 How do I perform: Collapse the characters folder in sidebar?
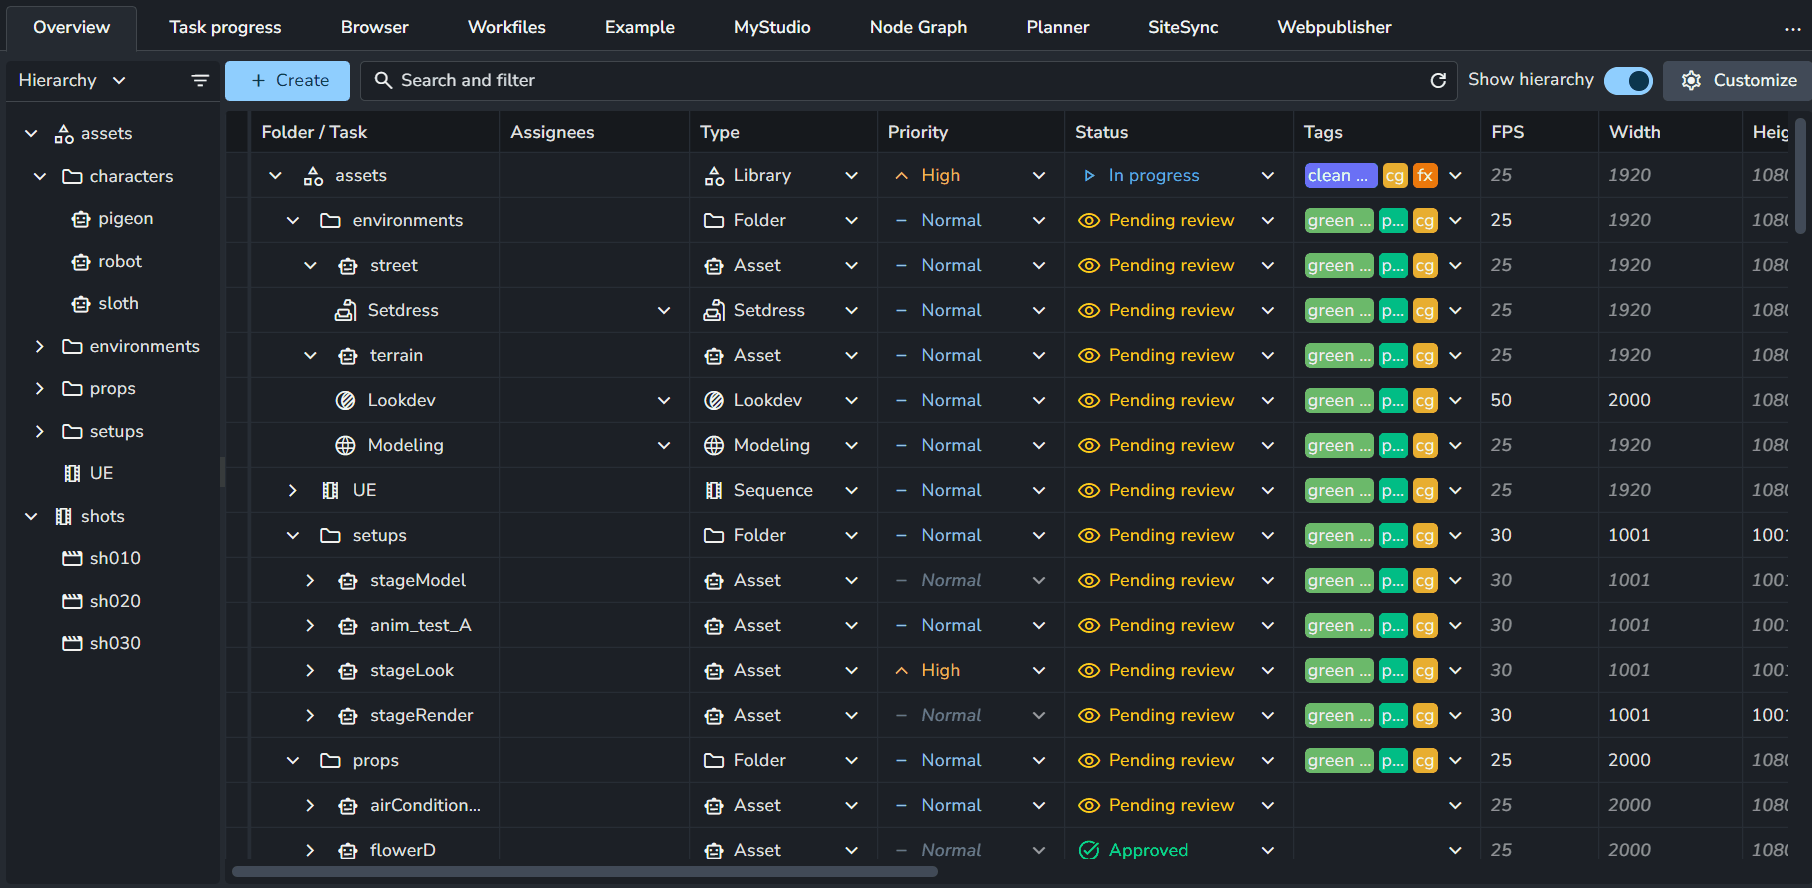(x=40, y=176)
